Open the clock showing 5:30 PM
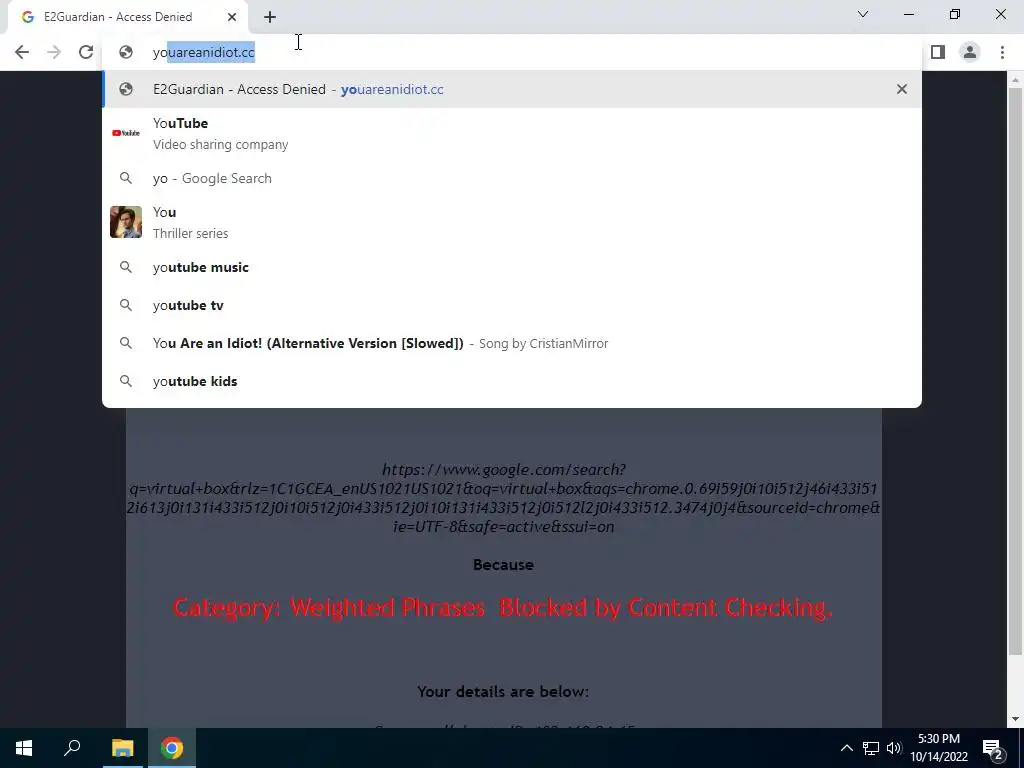Viewport: 1024px width, 768px height. point(939,748)
